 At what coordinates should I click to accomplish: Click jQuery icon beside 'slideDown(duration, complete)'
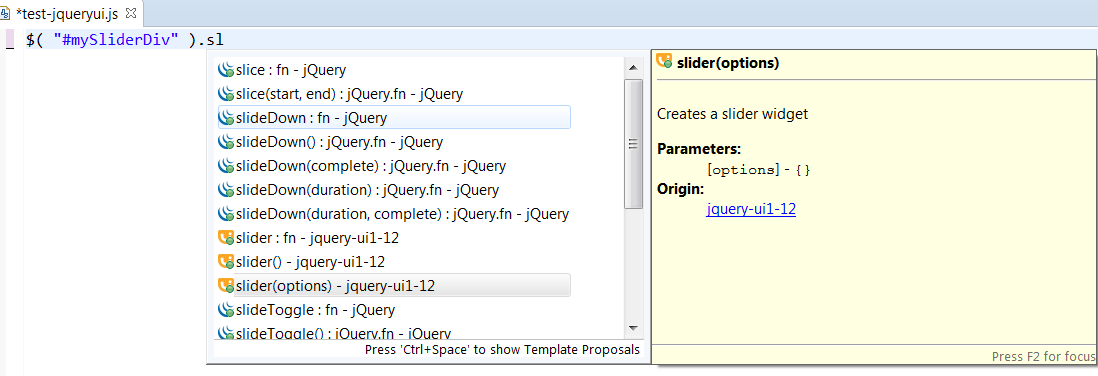coord(225,214)
